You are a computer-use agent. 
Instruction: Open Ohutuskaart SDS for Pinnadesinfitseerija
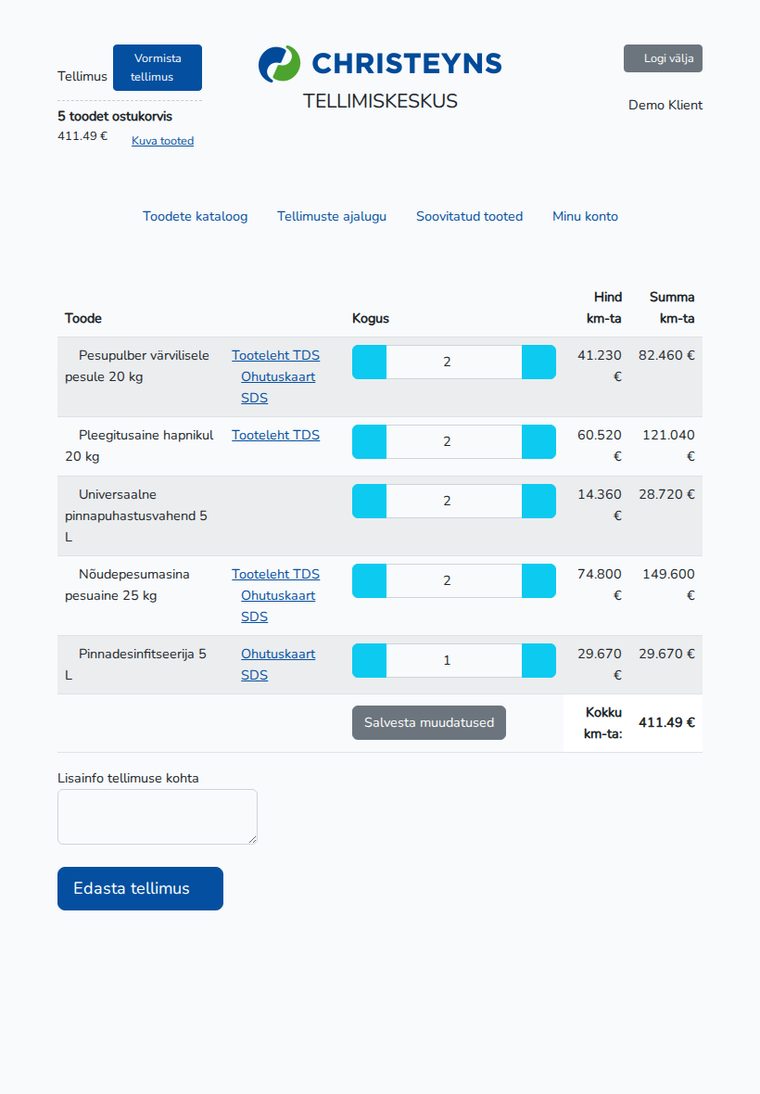click(278, 664)
